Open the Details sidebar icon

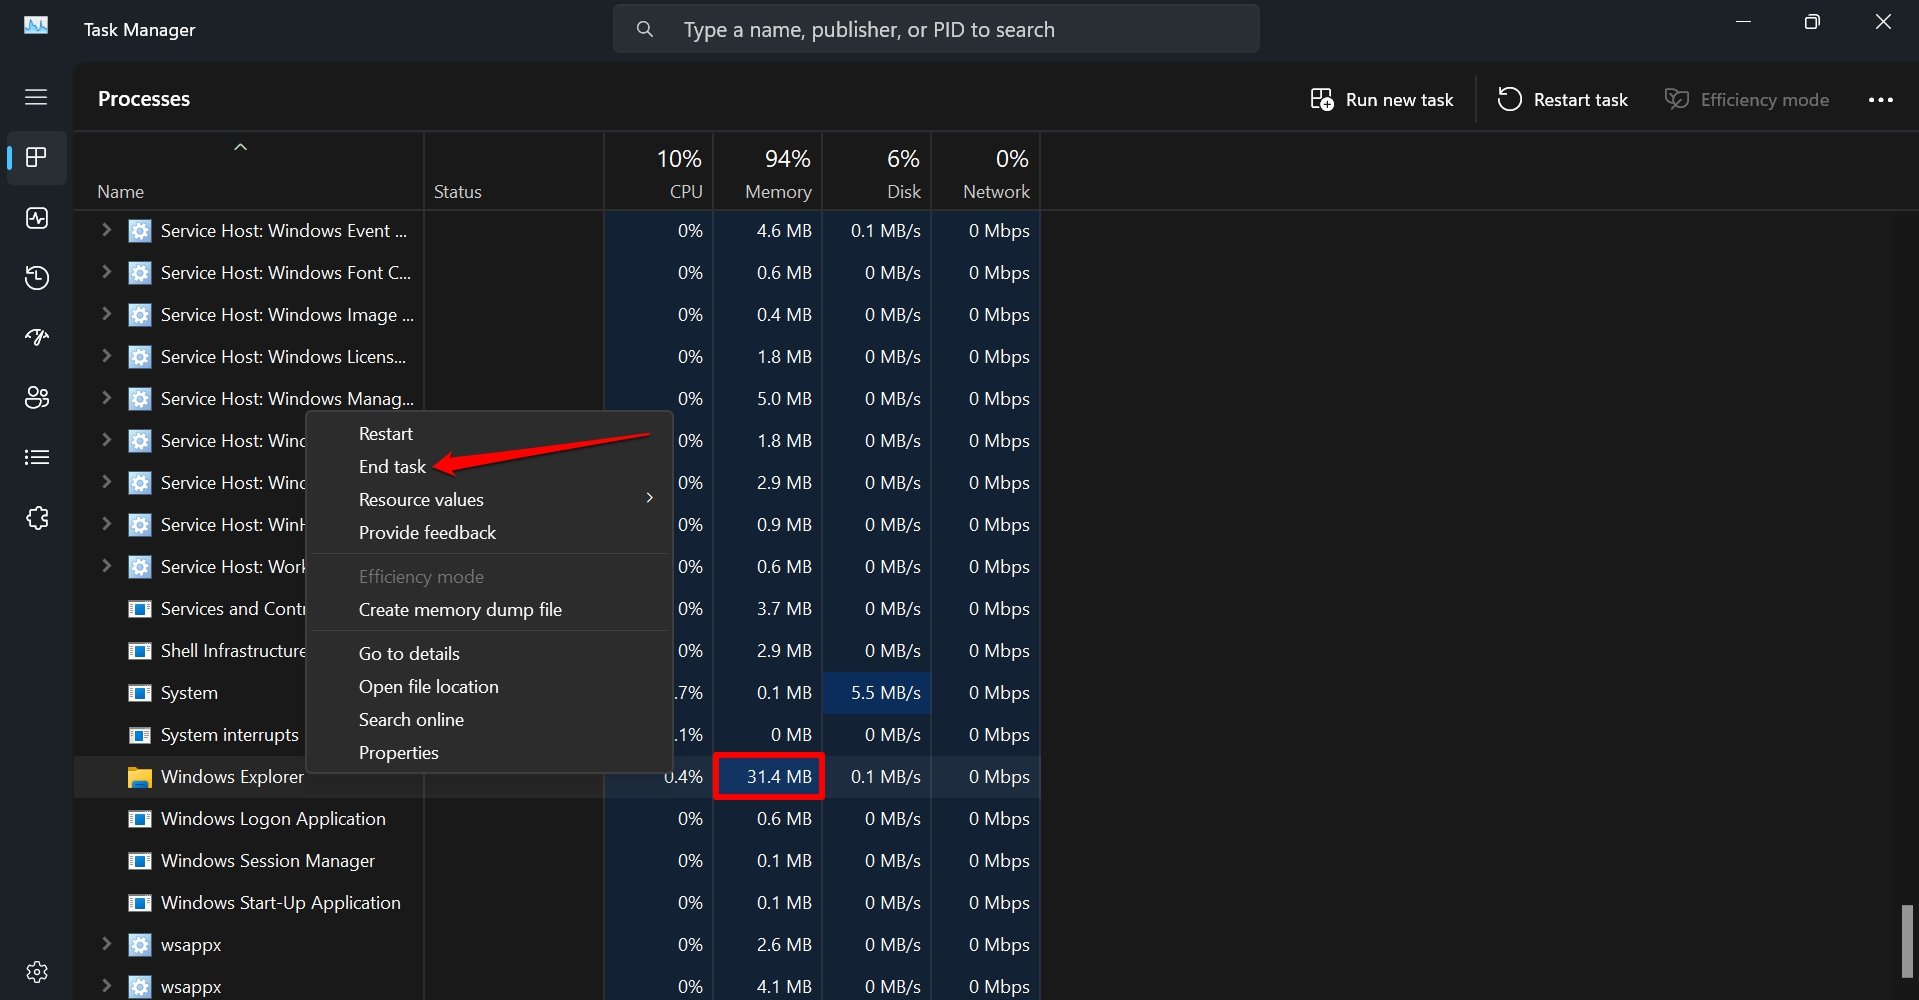[x=36, y=458]
